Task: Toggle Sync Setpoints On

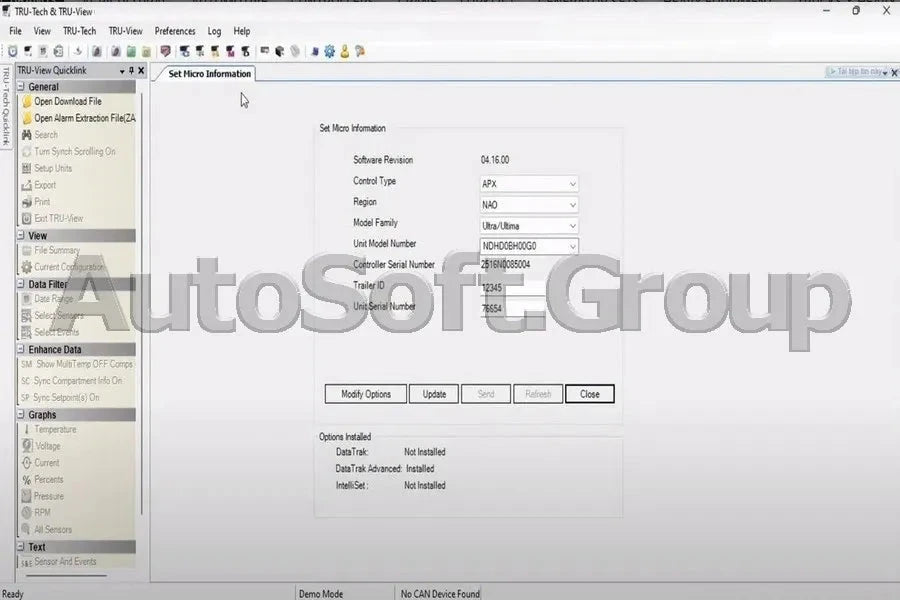Action: coord(68,397)
